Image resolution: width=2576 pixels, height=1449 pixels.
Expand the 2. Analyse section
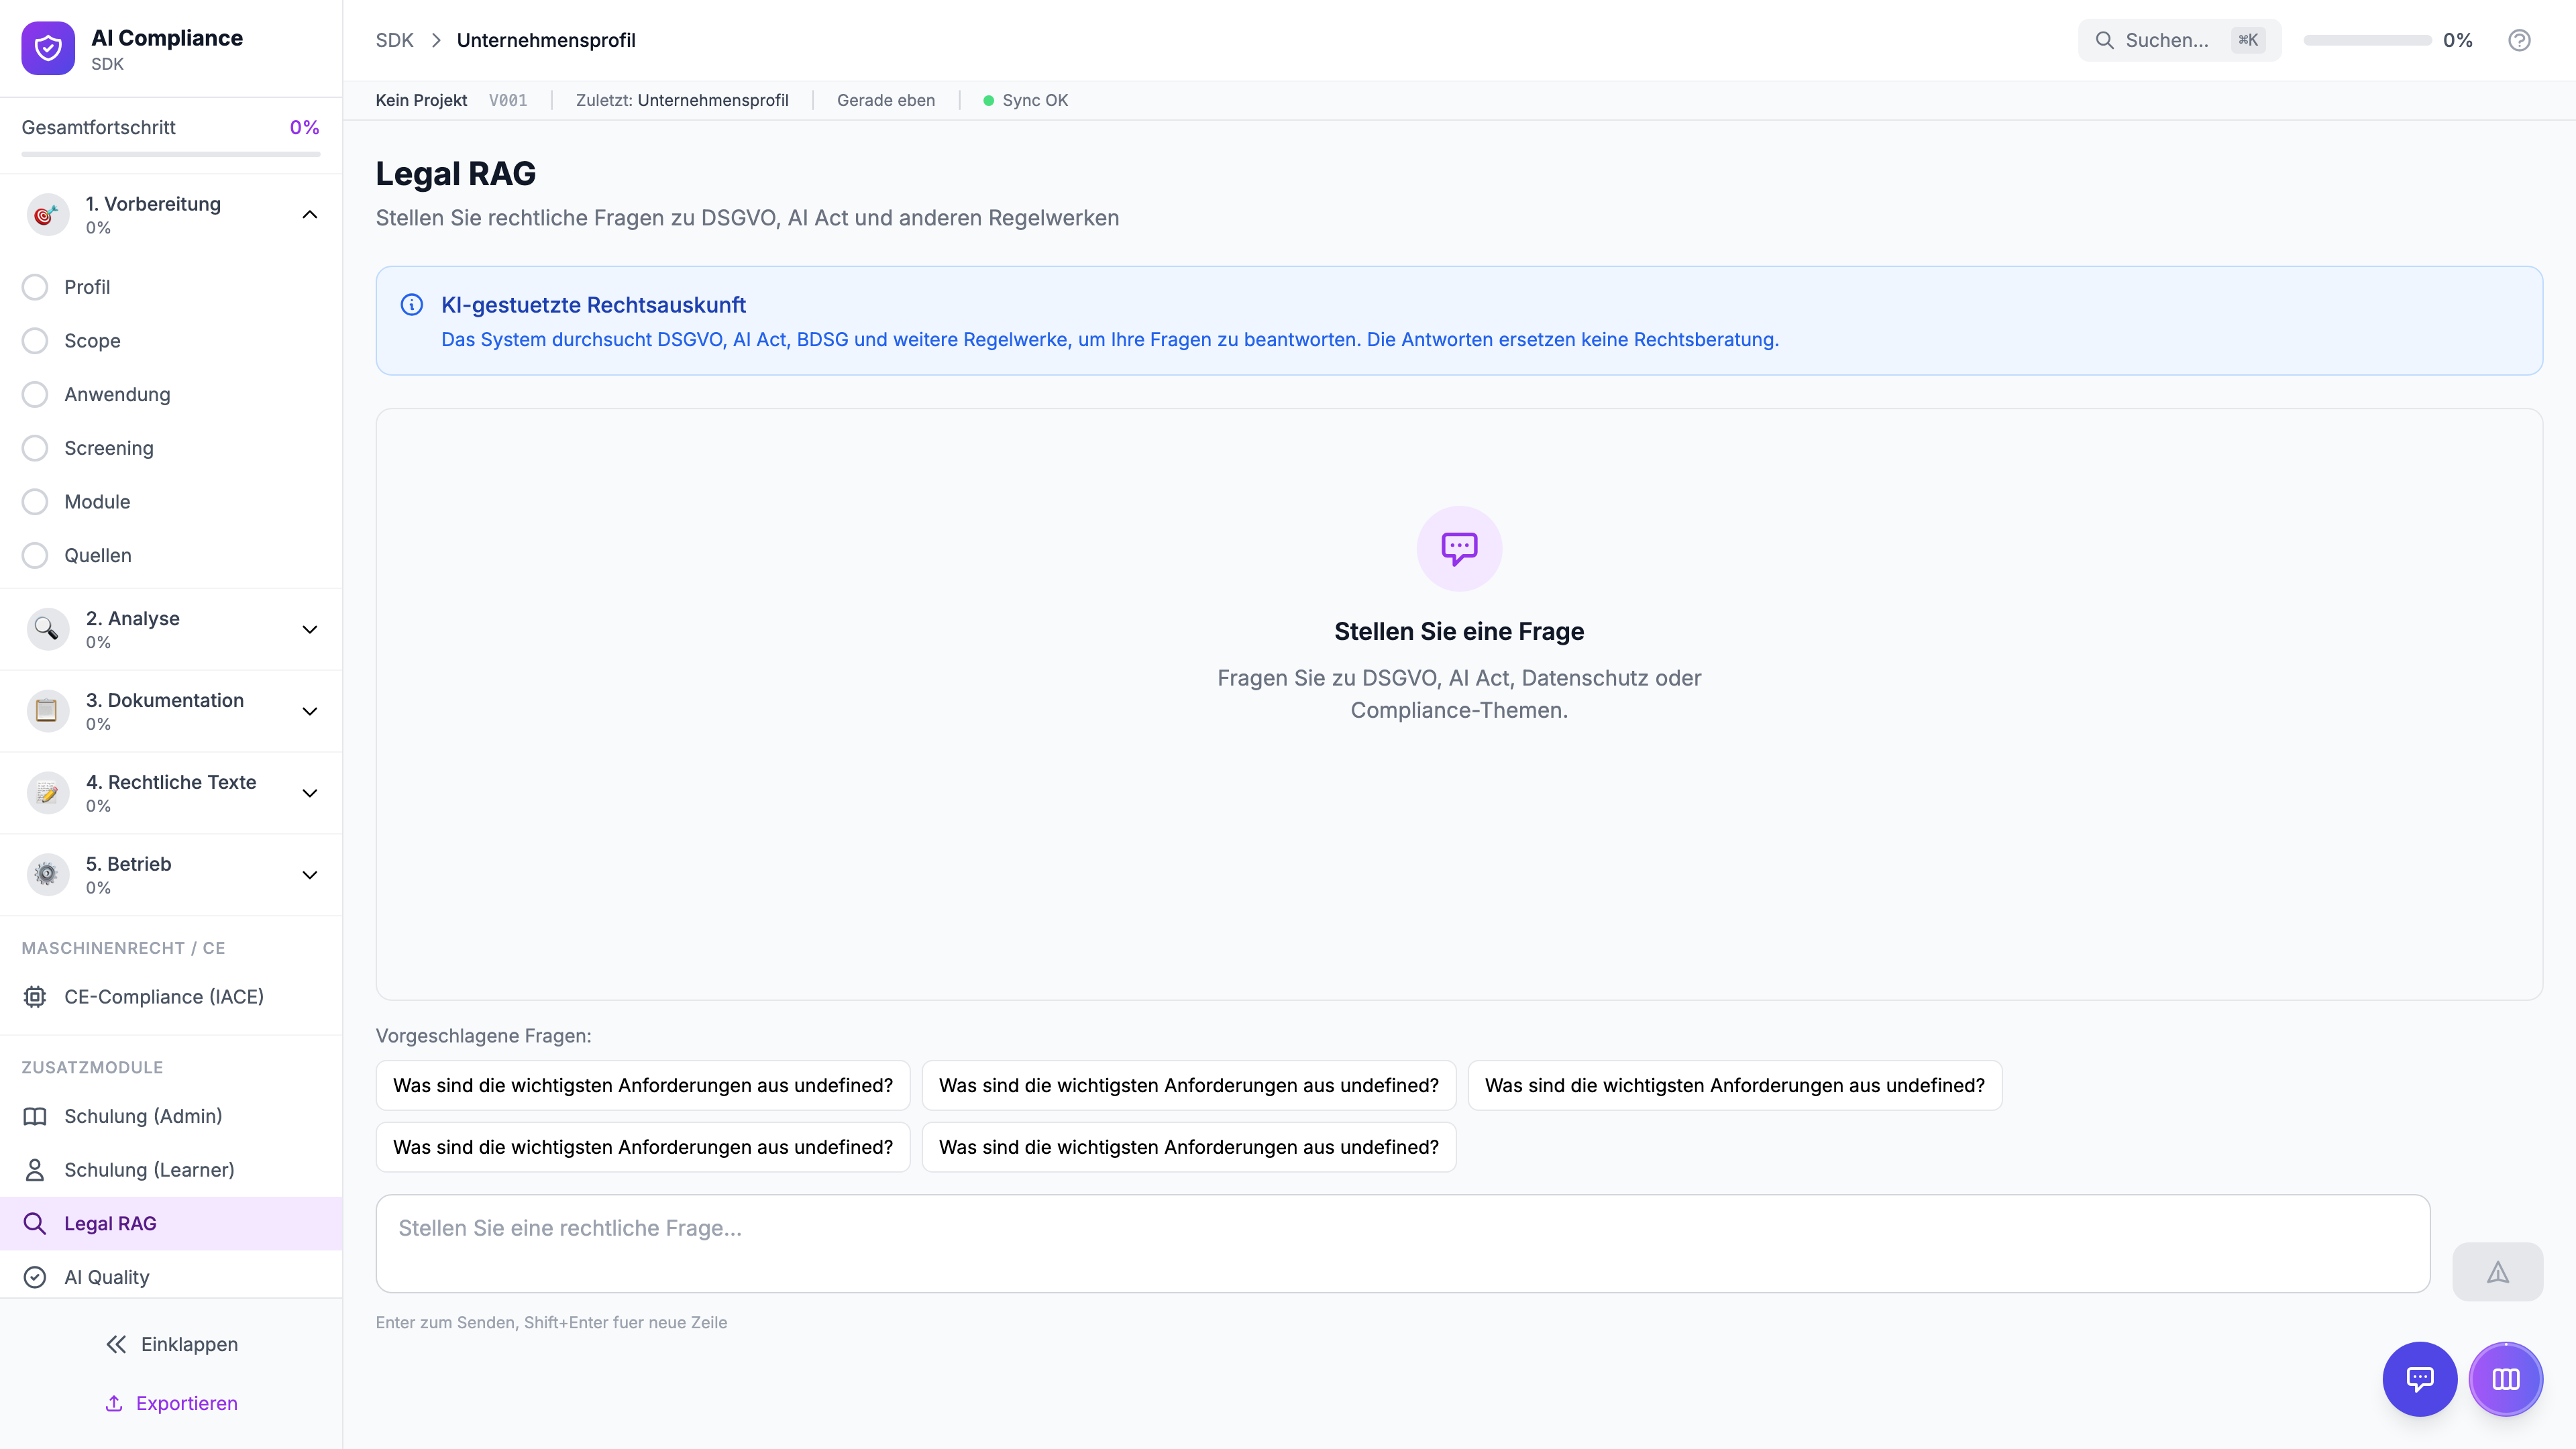tap(310, 629)
